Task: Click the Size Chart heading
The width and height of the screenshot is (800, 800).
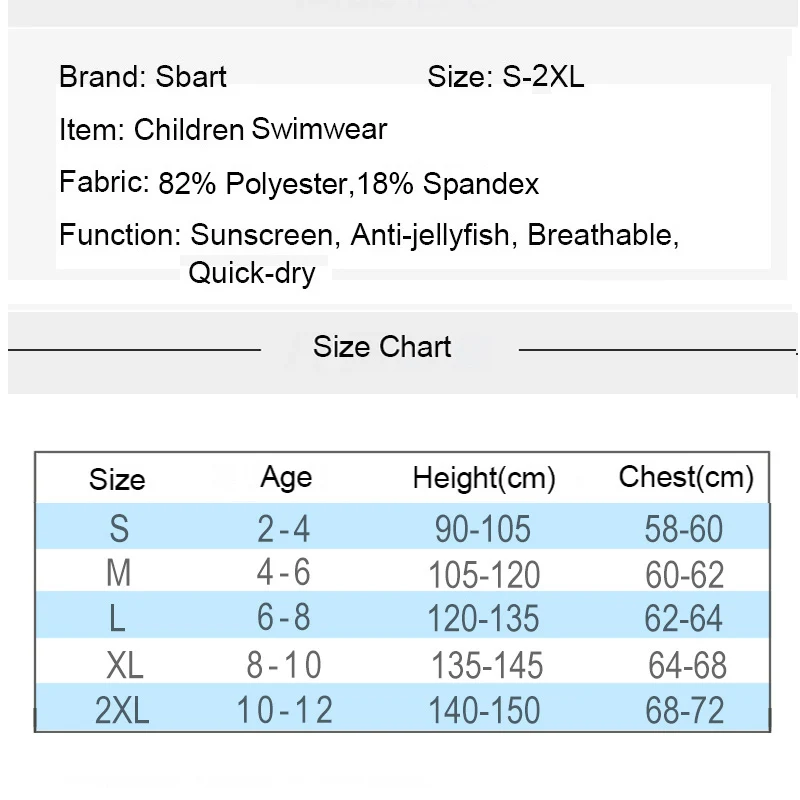Action: coord(382,347)
